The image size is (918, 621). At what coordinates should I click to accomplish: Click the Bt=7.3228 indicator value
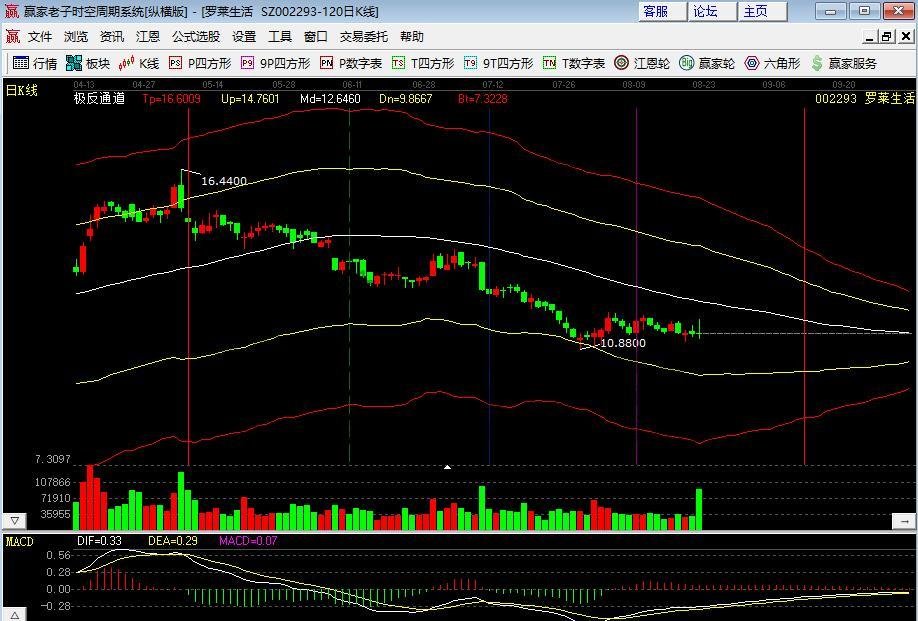(x=483, y=99)
